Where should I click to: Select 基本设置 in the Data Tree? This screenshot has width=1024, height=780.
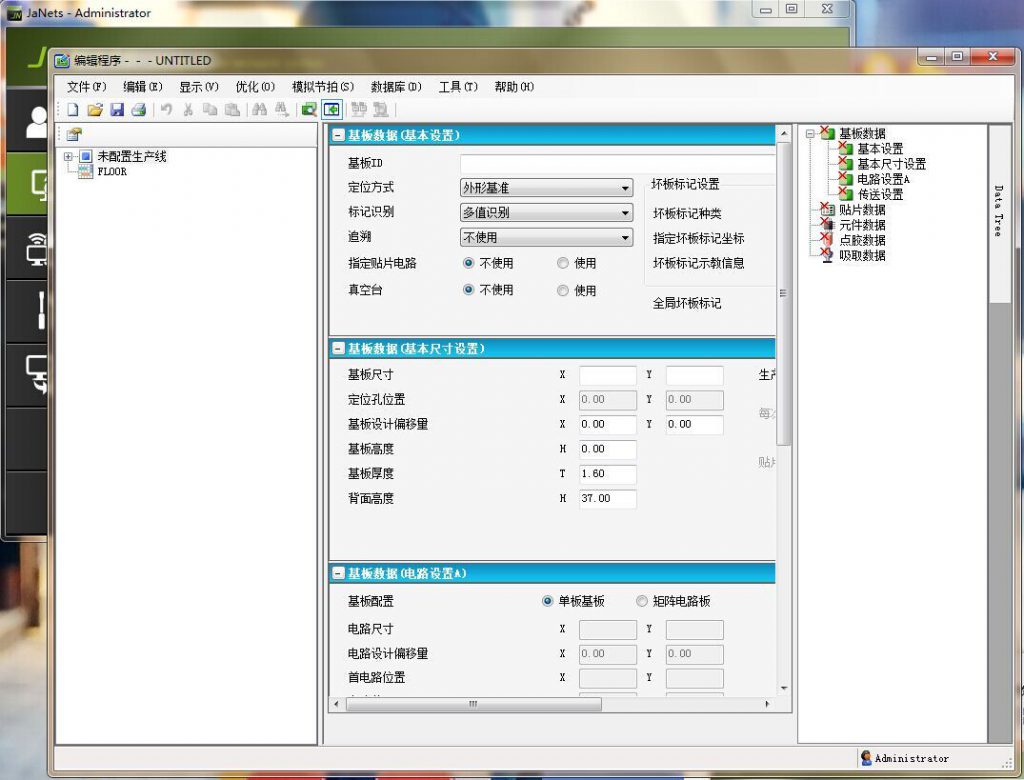click(880, 149)
